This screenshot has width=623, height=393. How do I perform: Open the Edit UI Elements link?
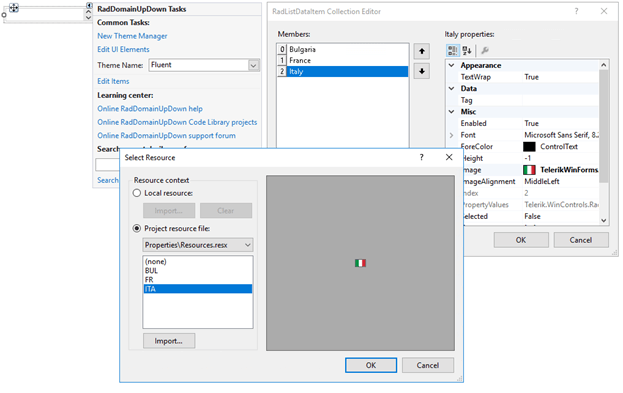pyautogui.click(x=124, y=50)
